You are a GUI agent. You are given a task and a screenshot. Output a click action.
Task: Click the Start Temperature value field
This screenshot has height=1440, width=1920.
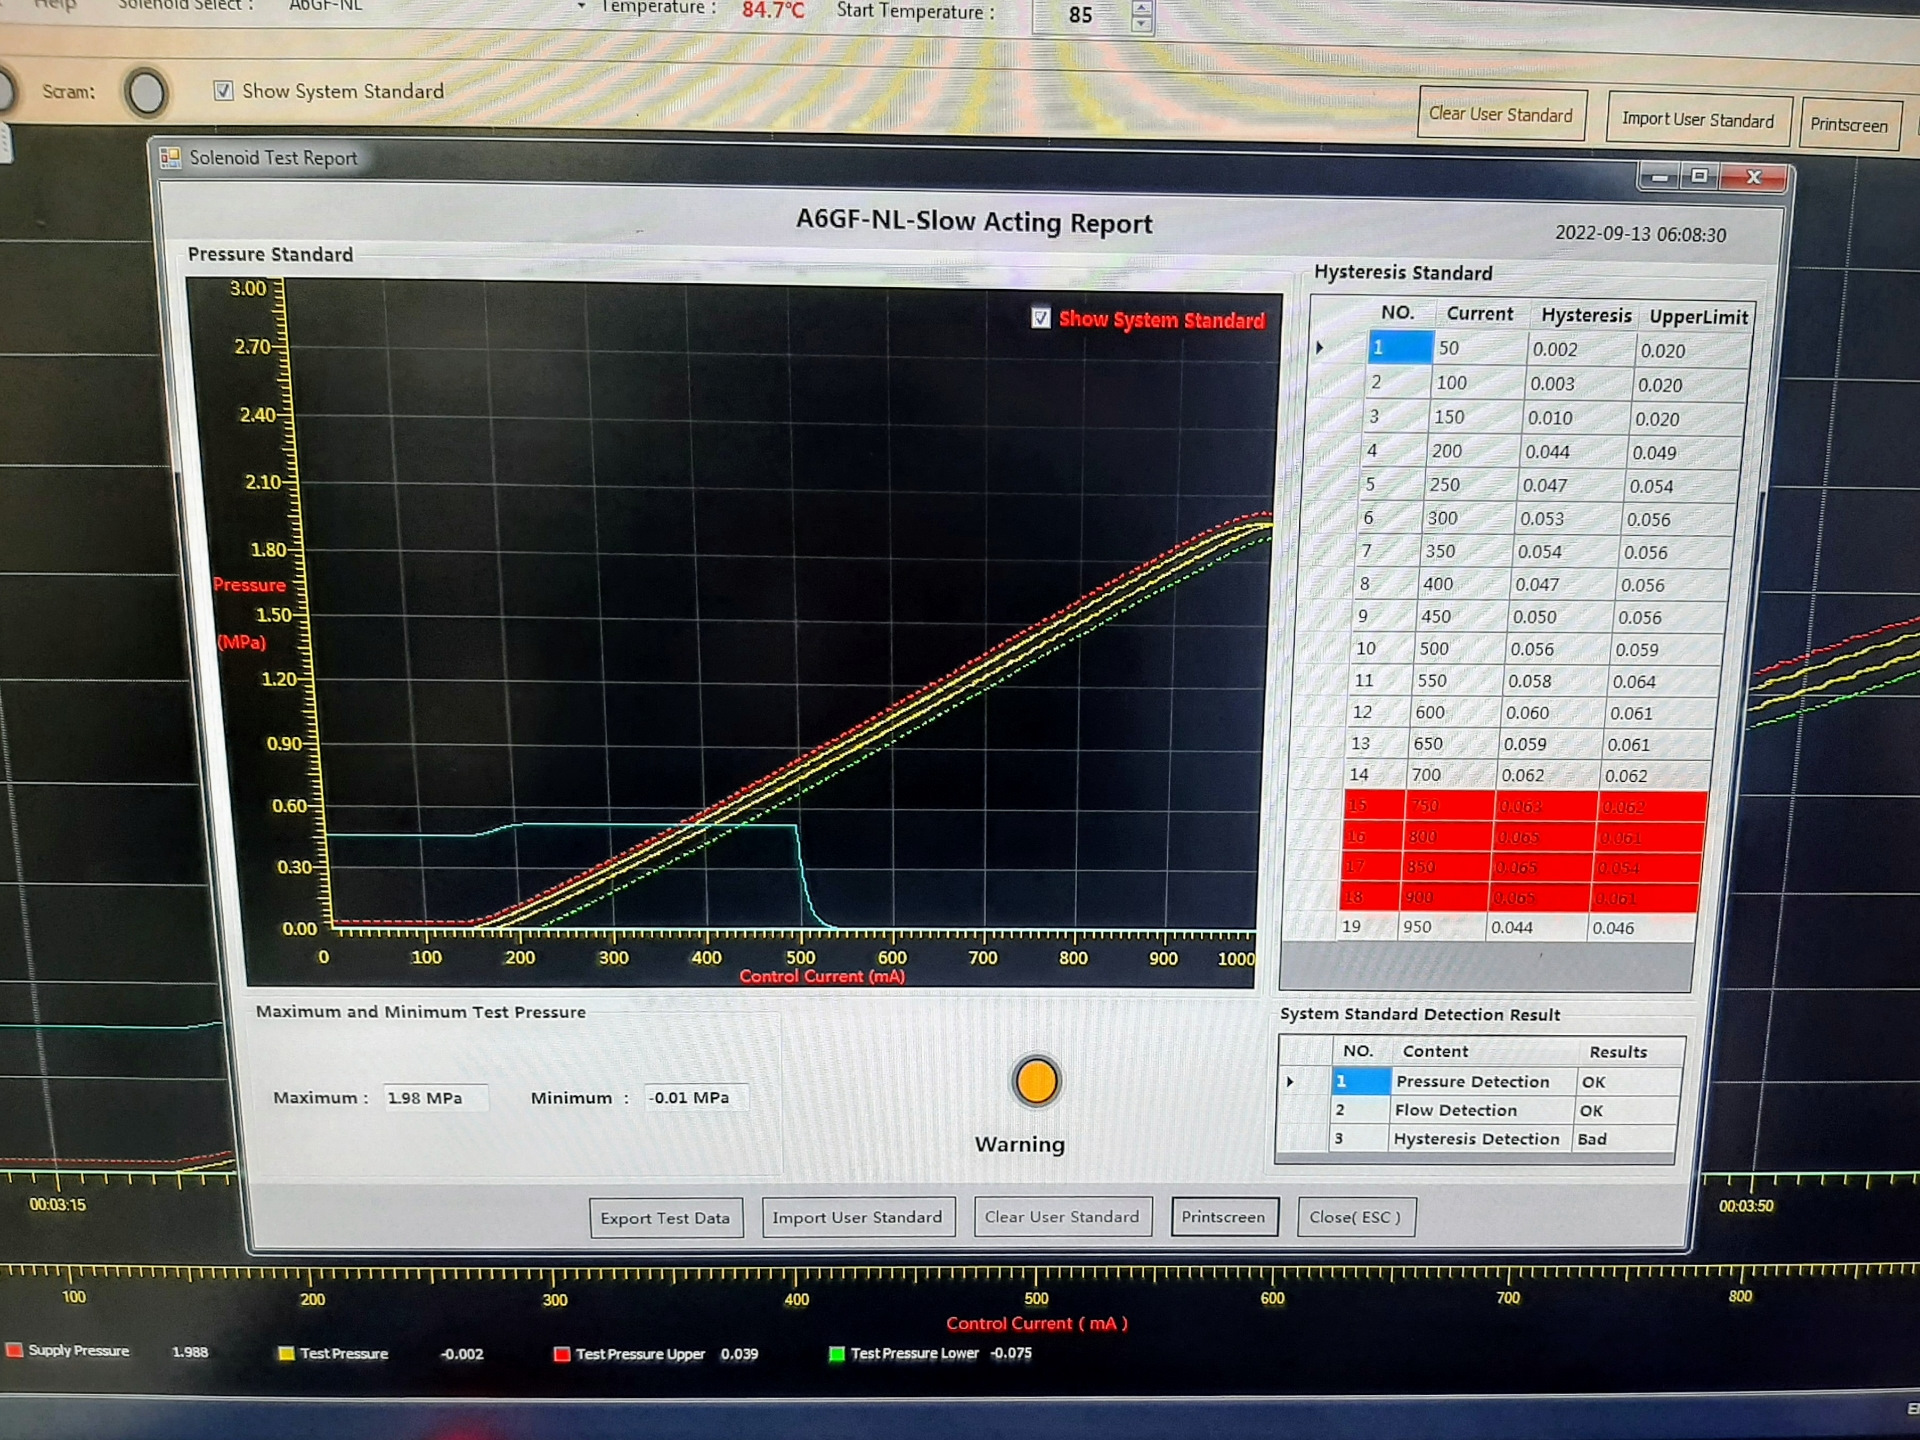[x=1080, y=15]
